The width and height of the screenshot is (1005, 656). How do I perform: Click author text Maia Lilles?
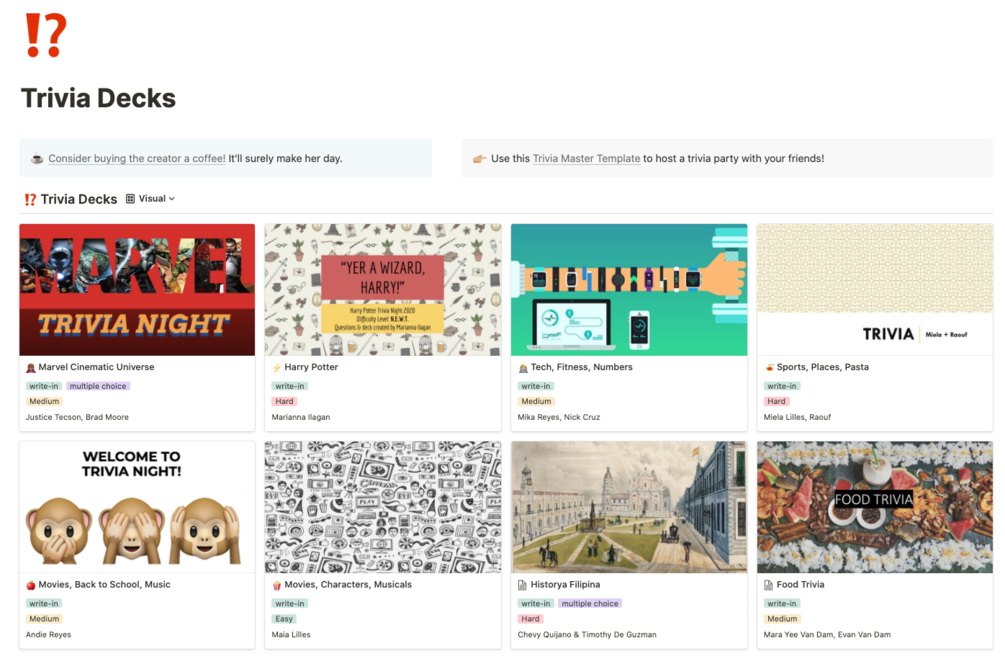291,634
